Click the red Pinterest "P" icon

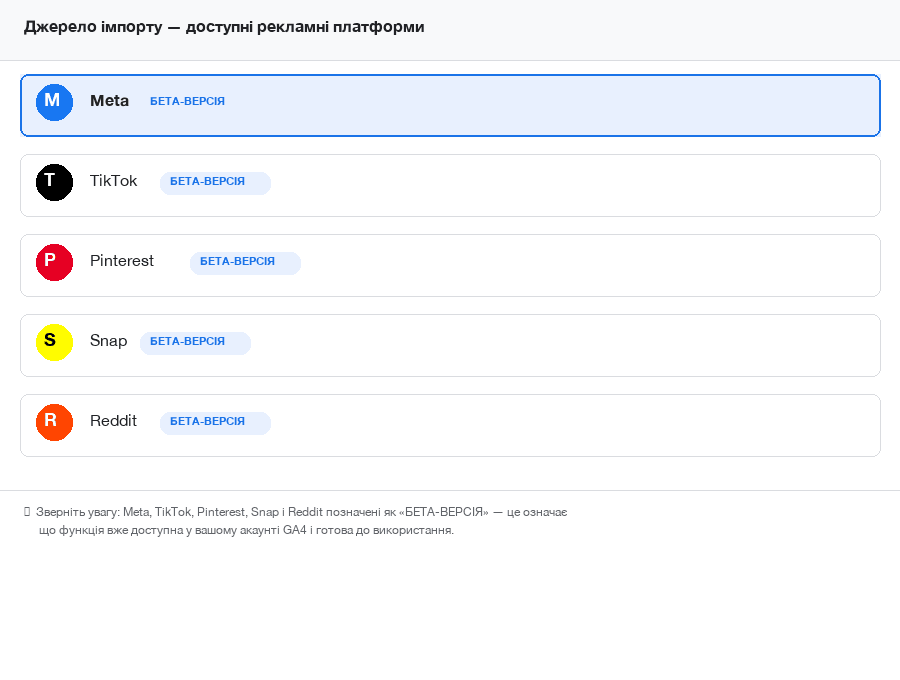tap(55, 262)
